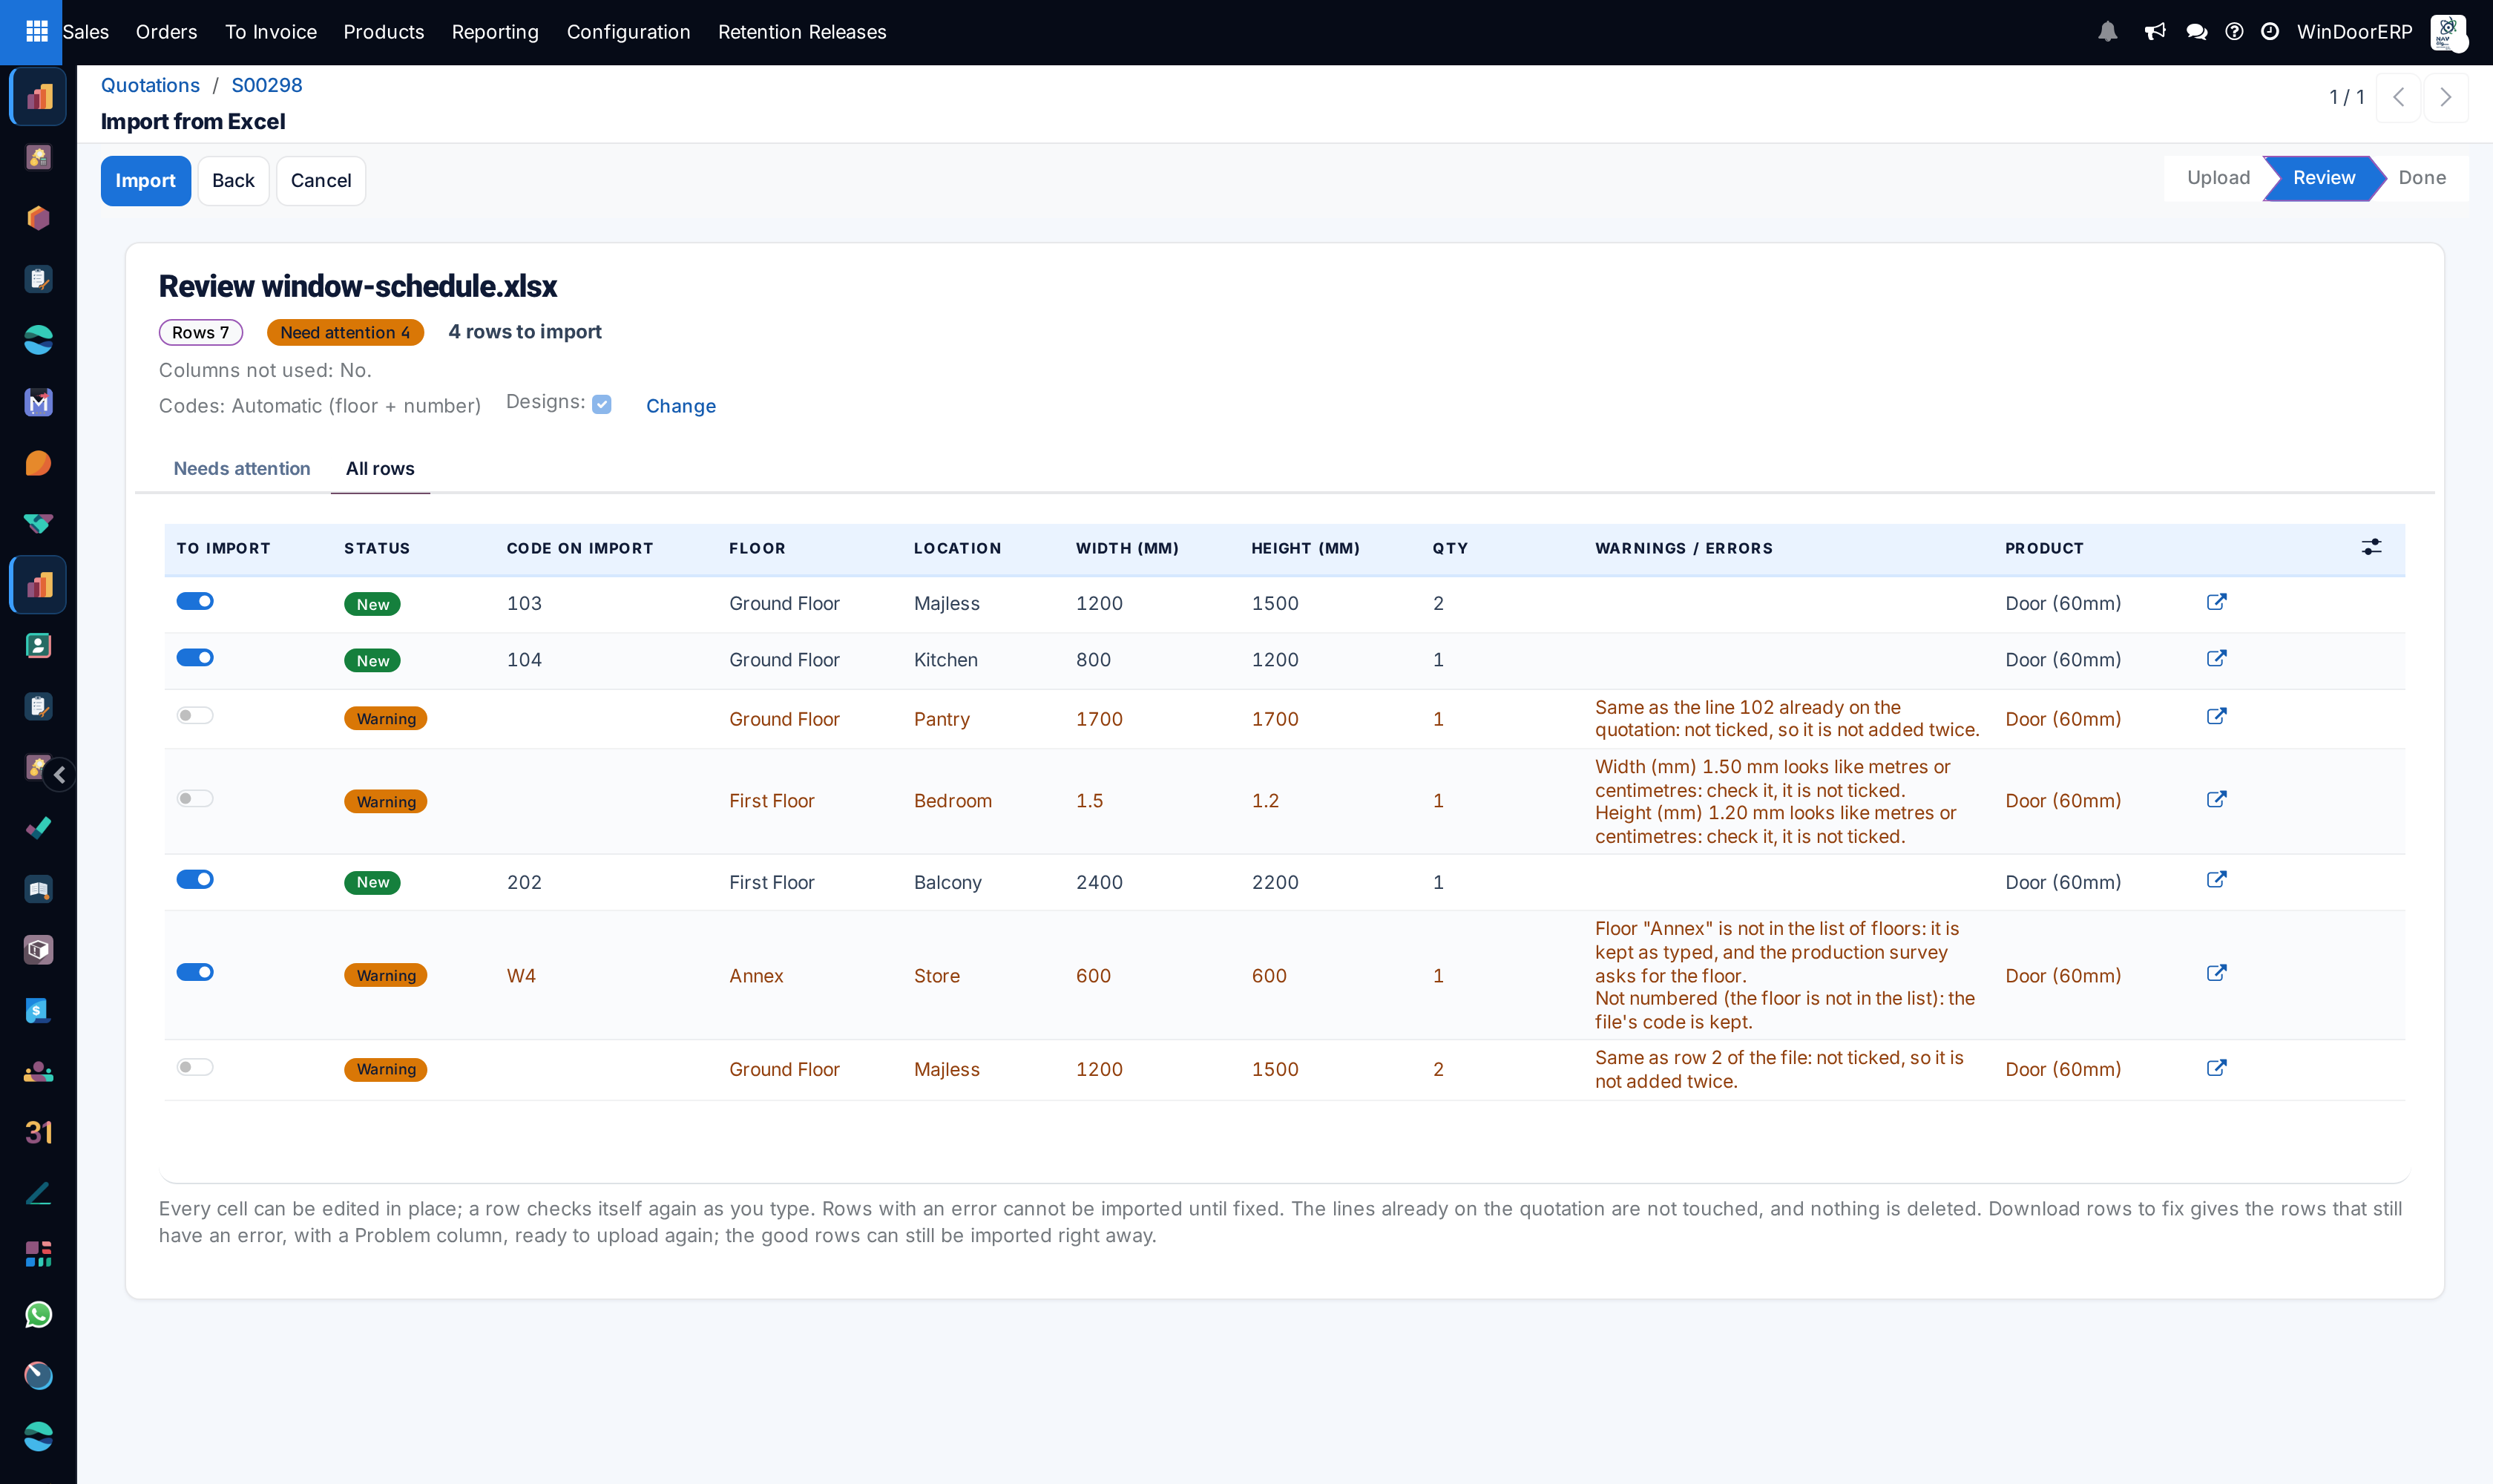Disable import for Balcony row 202
This screenshot has height=1484, width=2493.
click(195, 880)
